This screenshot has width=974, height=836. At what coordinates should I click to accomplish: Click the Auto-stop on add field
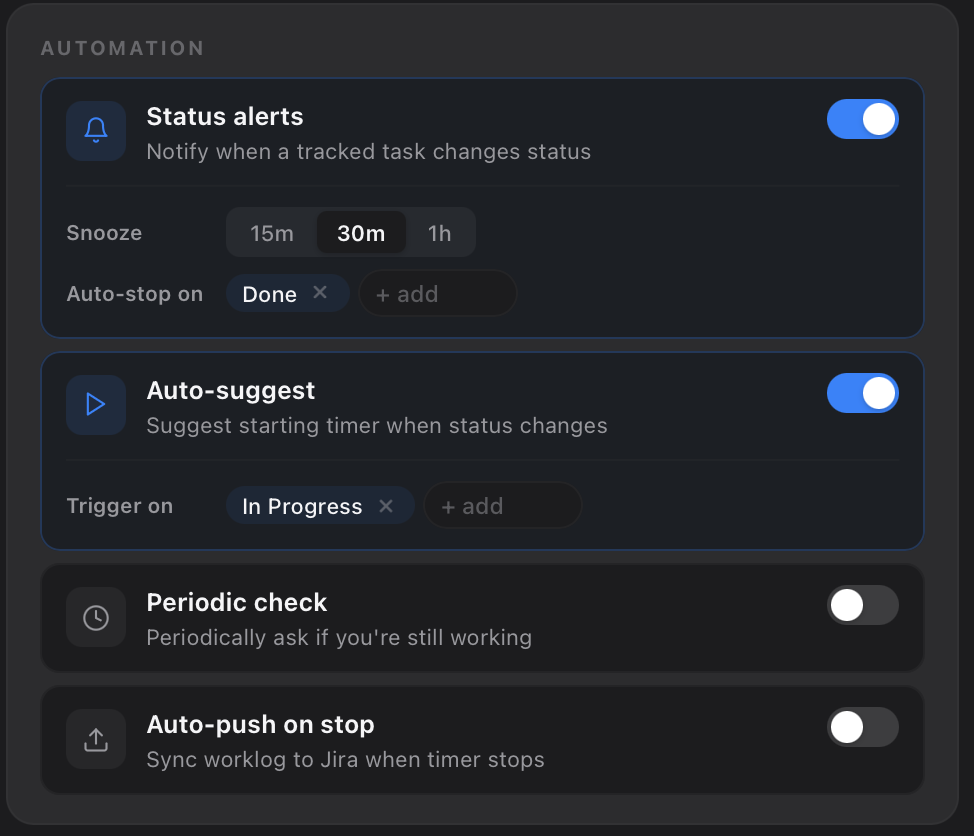[438, 294]
